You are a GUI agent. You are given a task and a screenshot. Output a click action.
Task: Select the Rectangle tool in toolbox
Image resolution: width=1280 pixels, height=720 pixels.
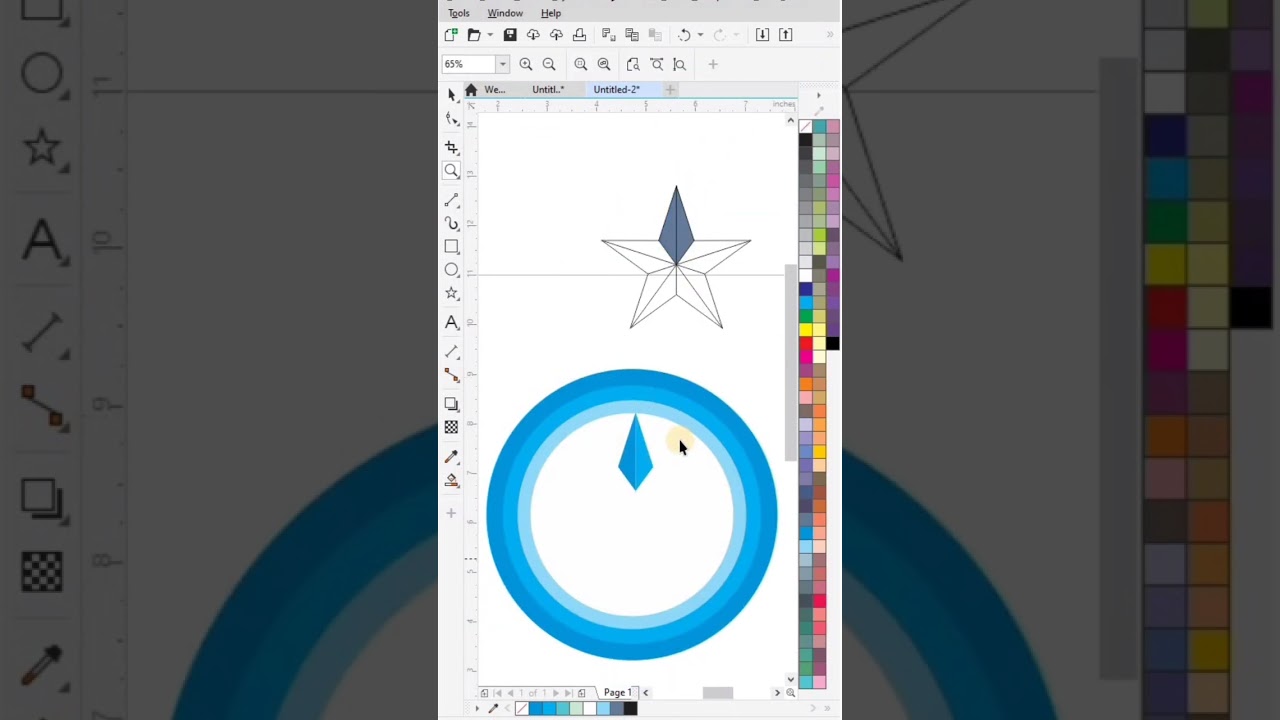(x=451, y=246)
